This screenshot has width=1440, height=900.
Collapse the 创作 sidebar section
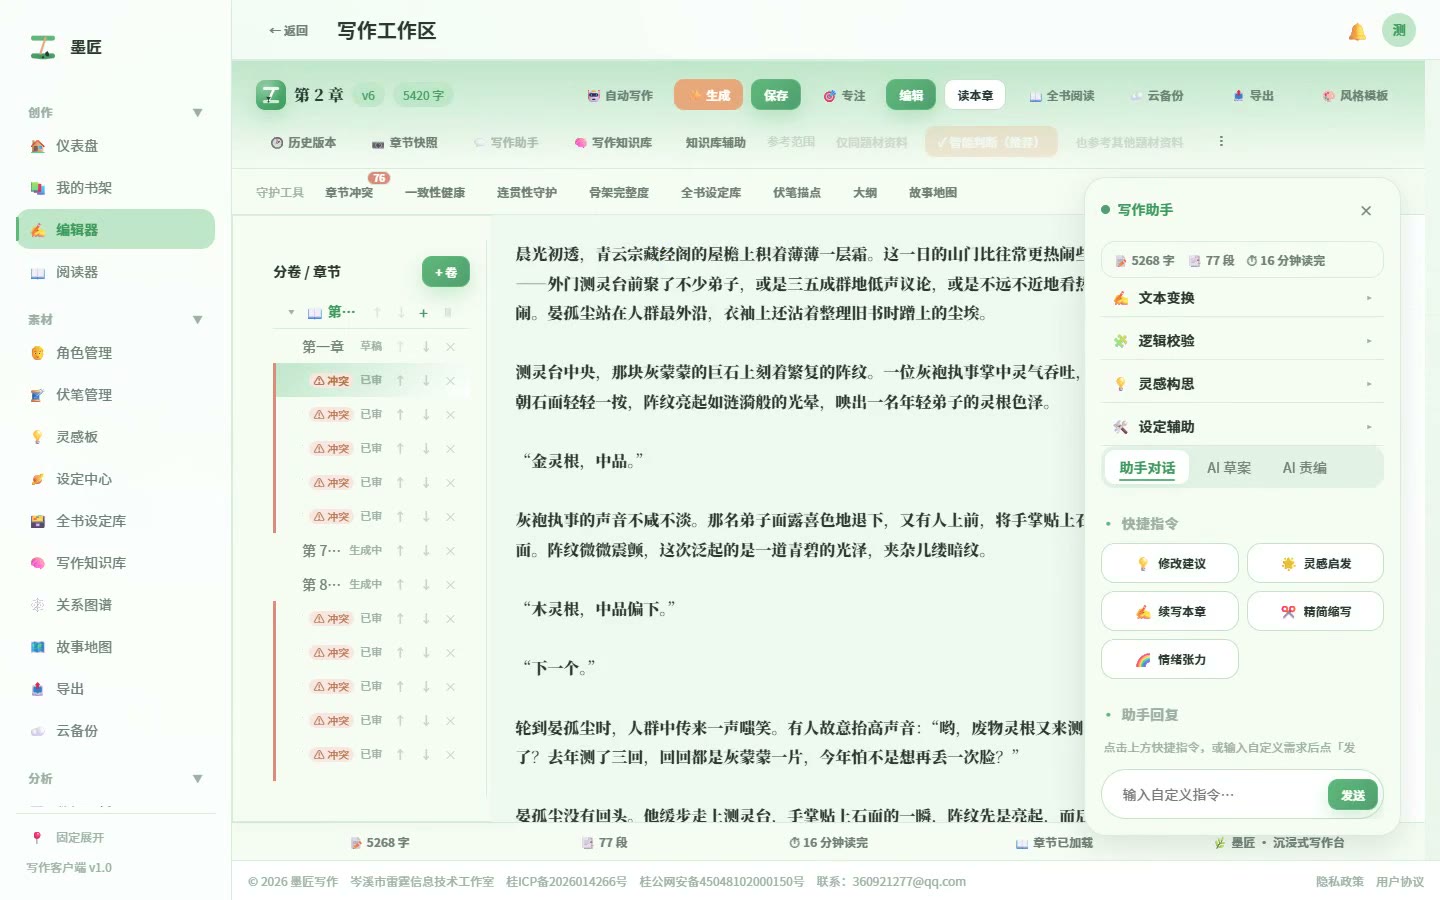point(197,113)
